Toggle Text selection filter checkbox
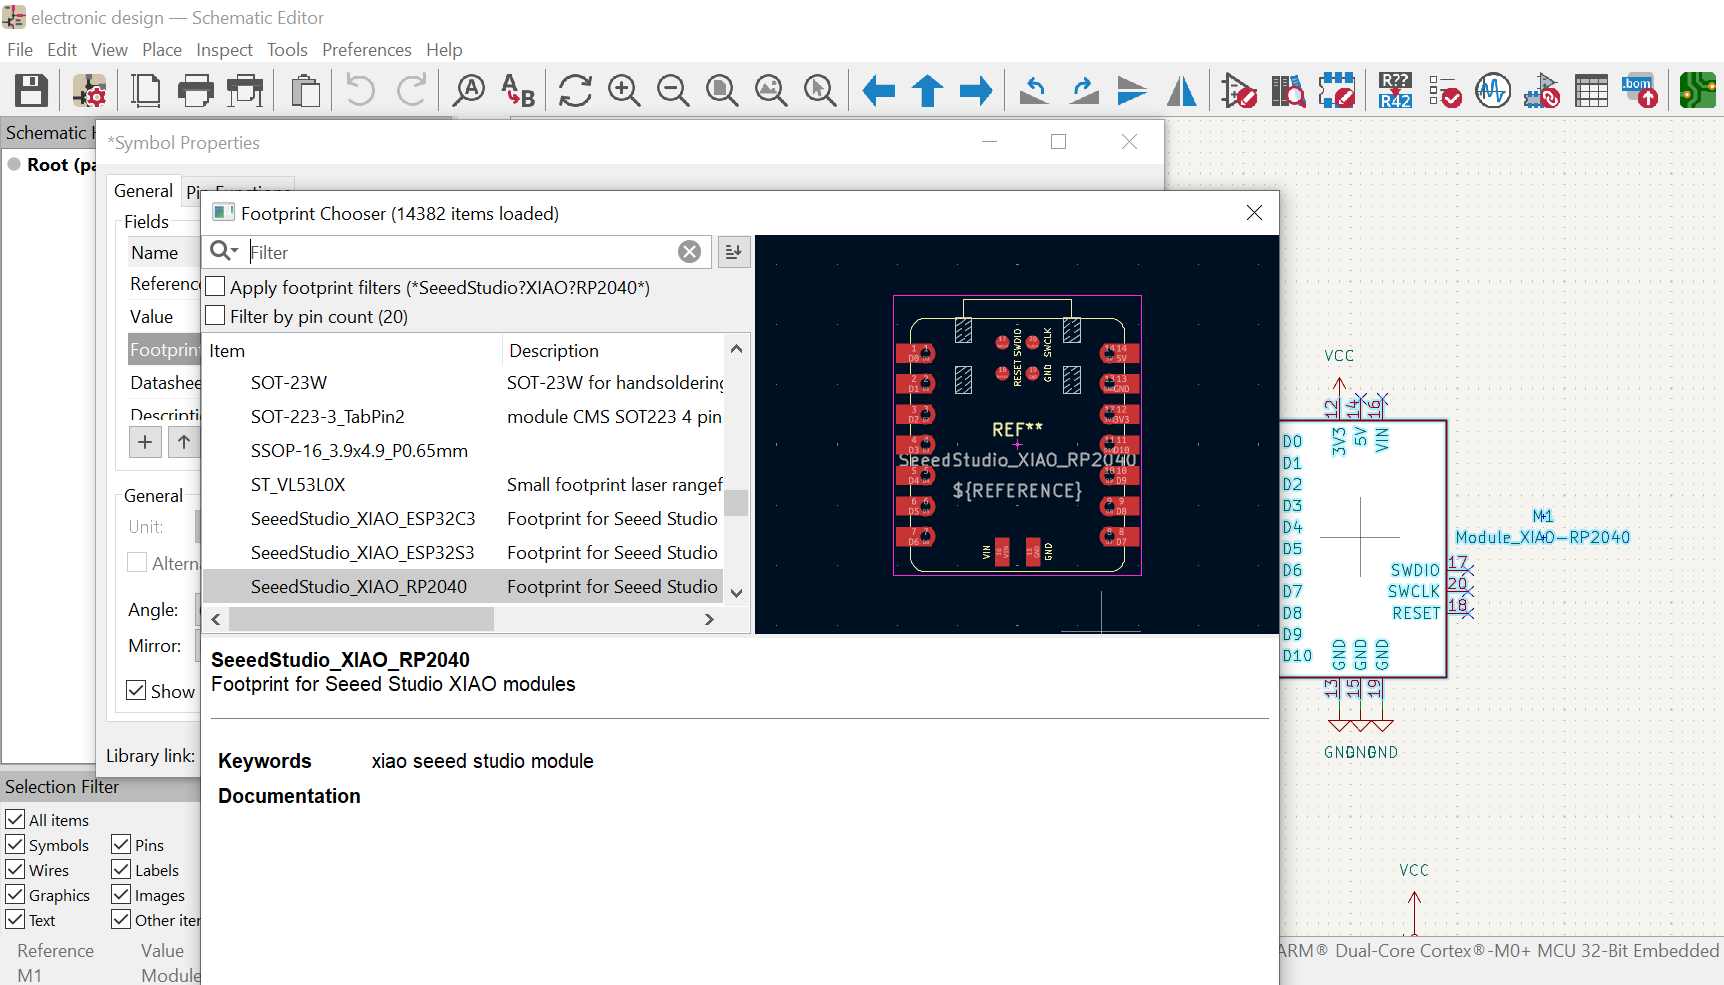This screenshot has height=985, width=1724. click(15, 919)
